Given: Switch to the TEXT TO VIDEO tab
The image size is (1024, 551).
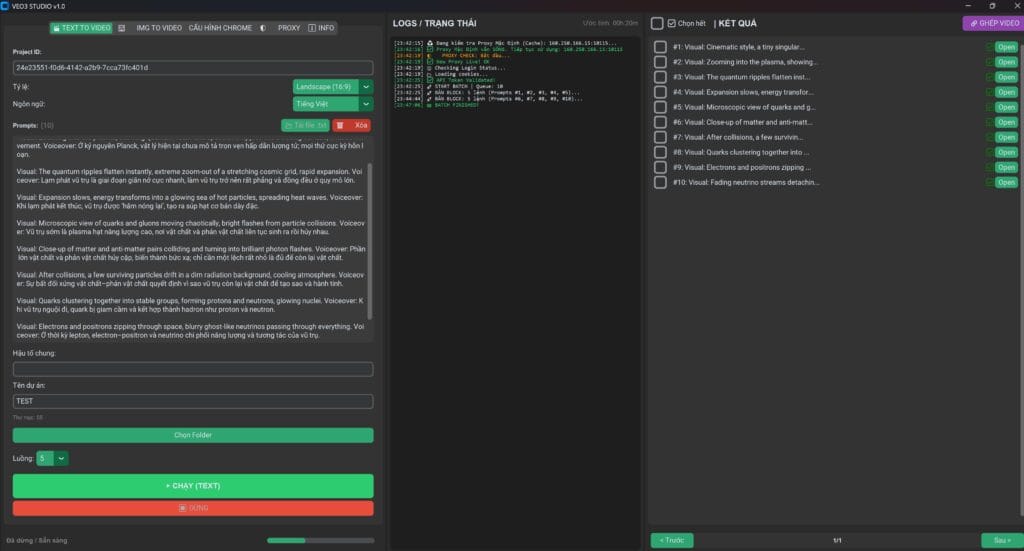Looking at the screenshot, I should pyautogui.click(x=82, y=28).
